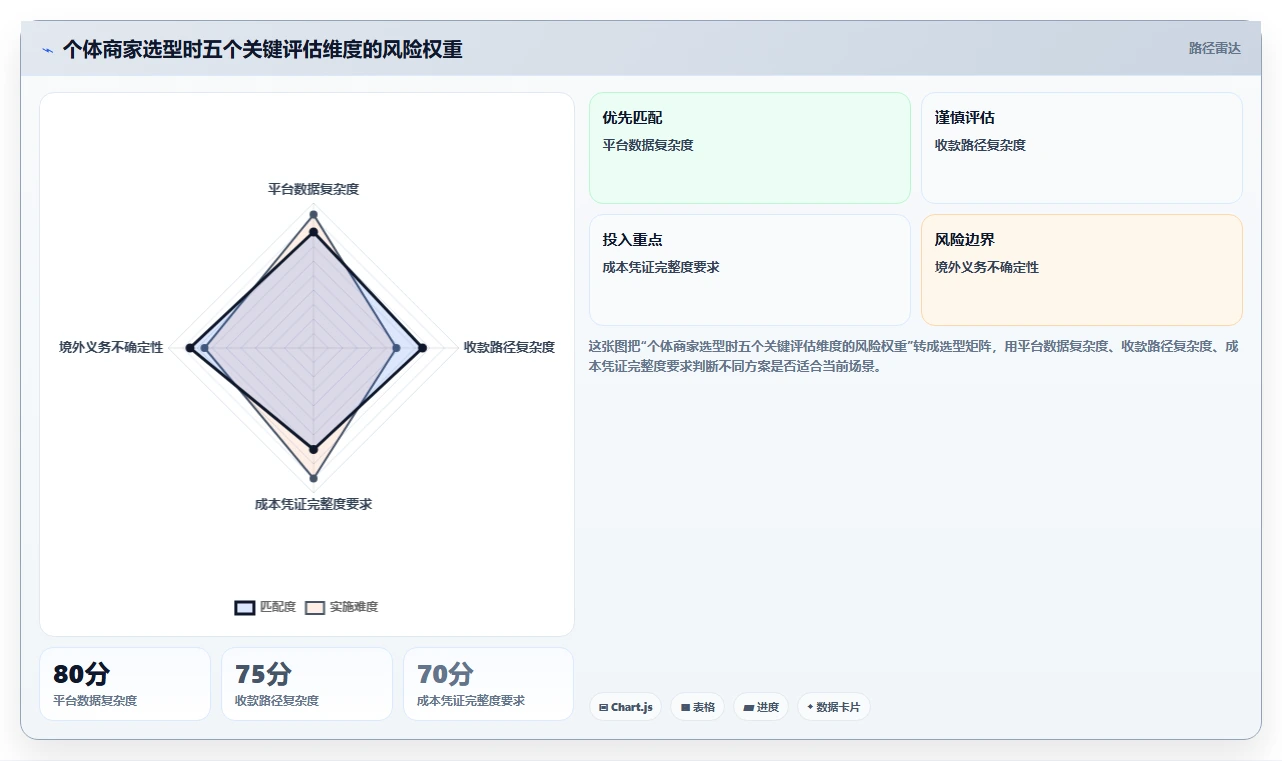The width and height of the screenshot is (1282, 761).
Task: Click the 进度 tag
Action: (x=761, y=707)
